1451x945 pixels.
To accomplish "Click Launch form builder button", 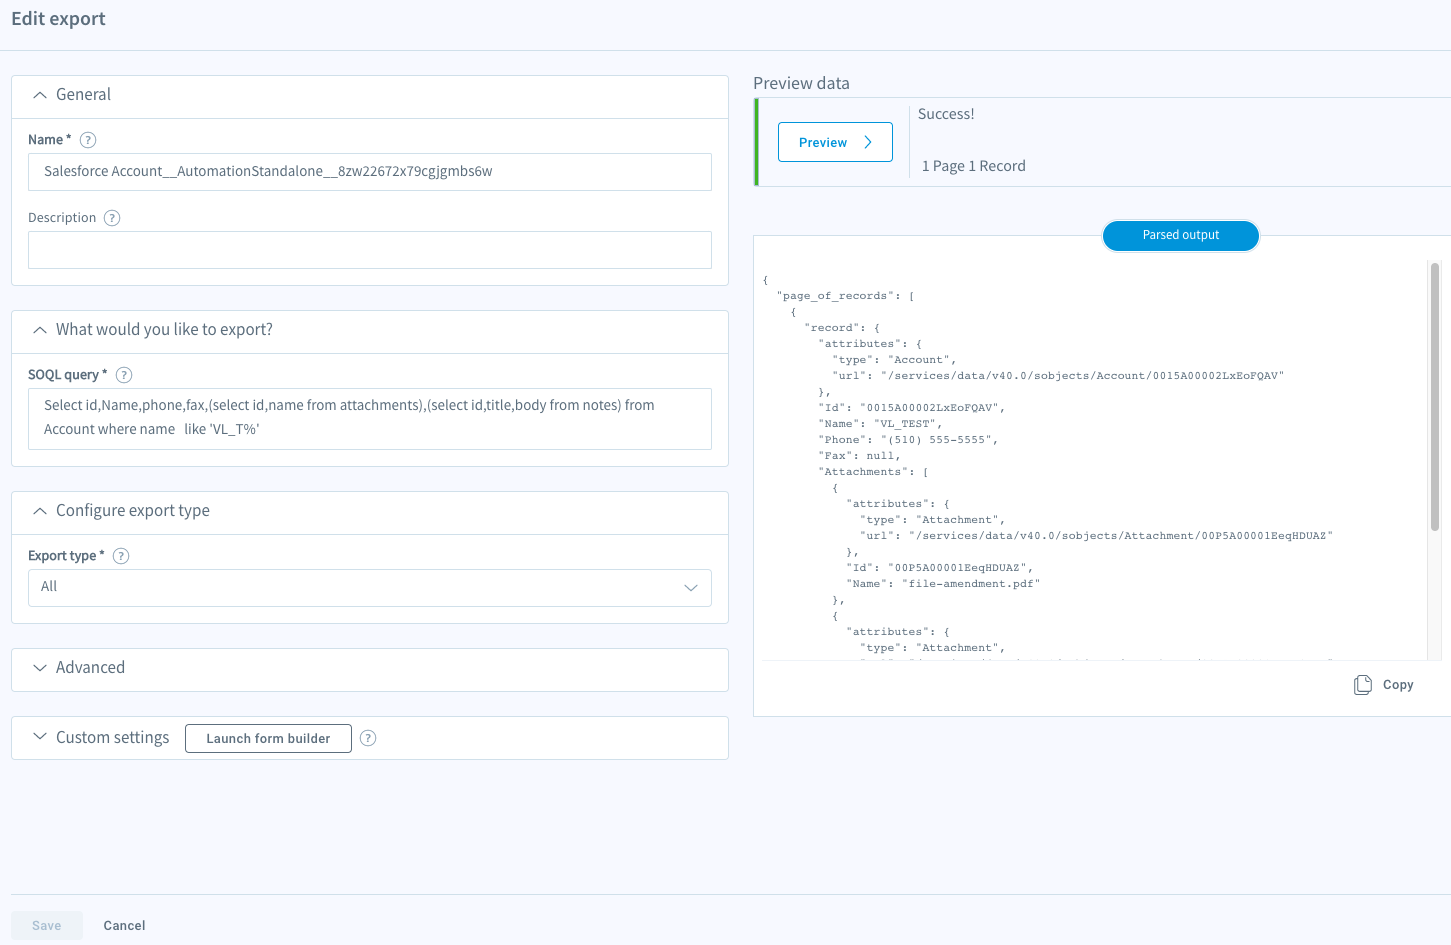I will click(x=268, y=738).
